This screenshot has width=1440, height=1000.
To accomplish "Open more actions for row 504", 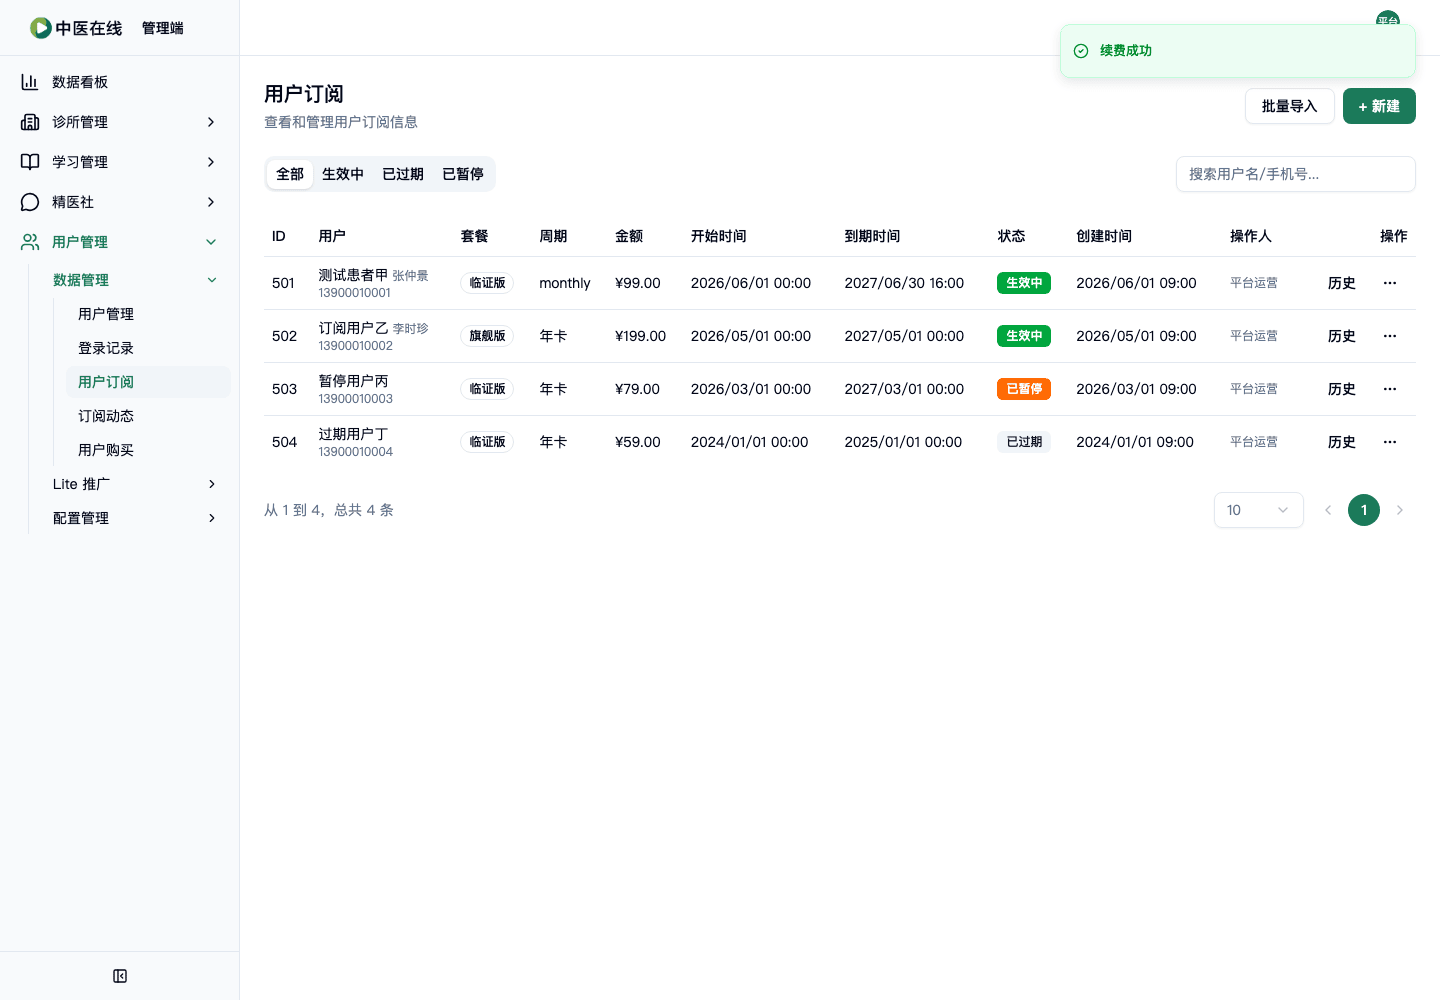I will click(x=1390, y=442).
